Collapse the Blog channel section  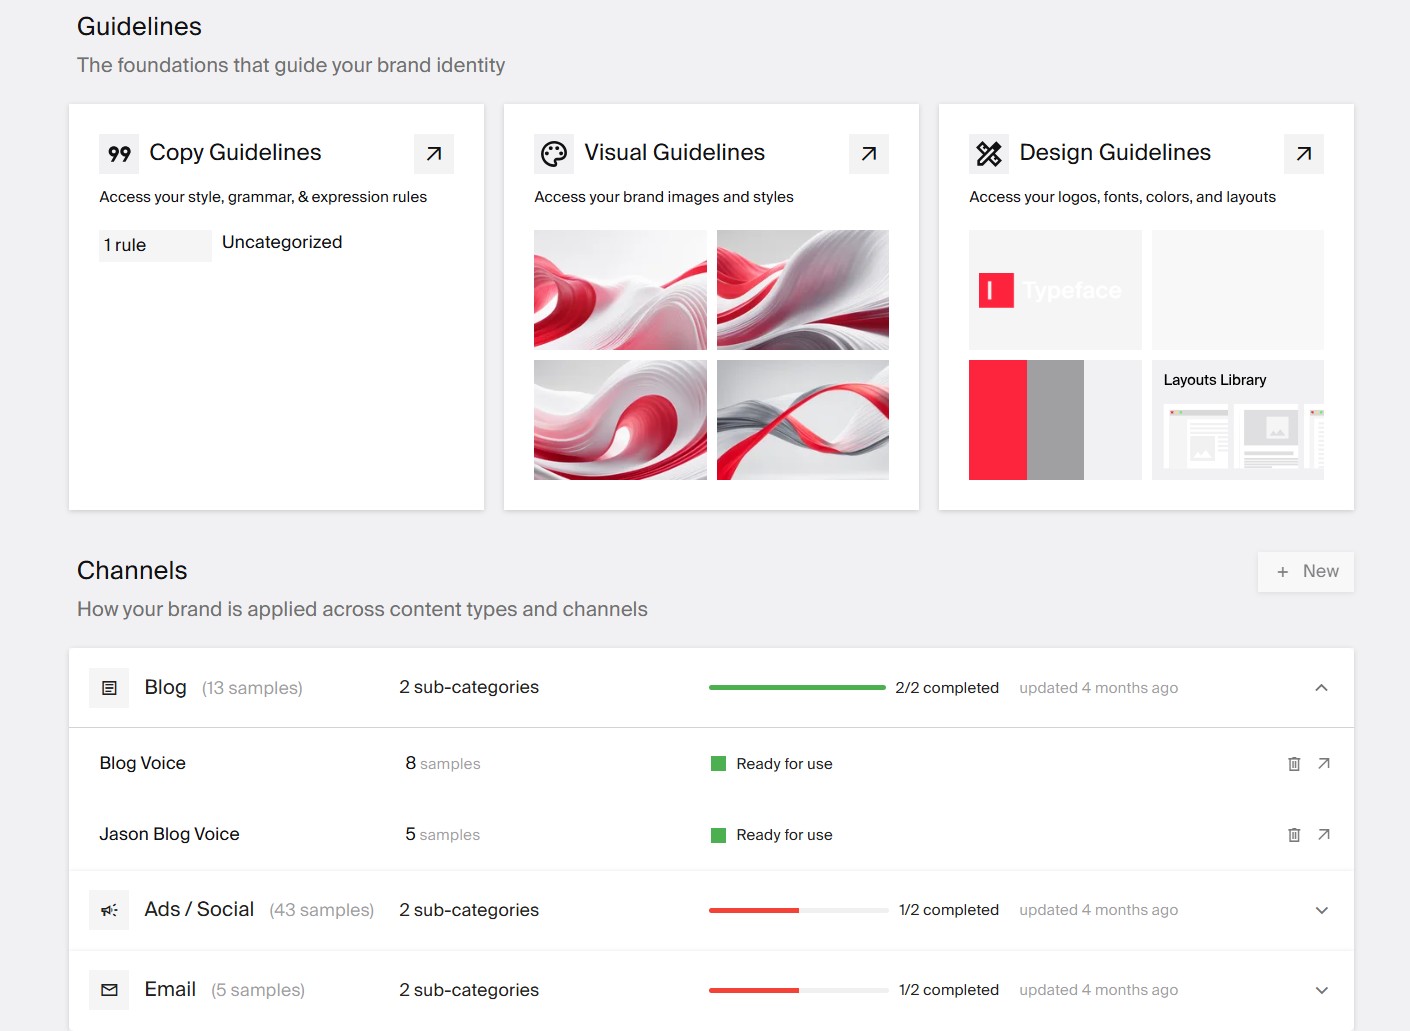[1321, 688]
